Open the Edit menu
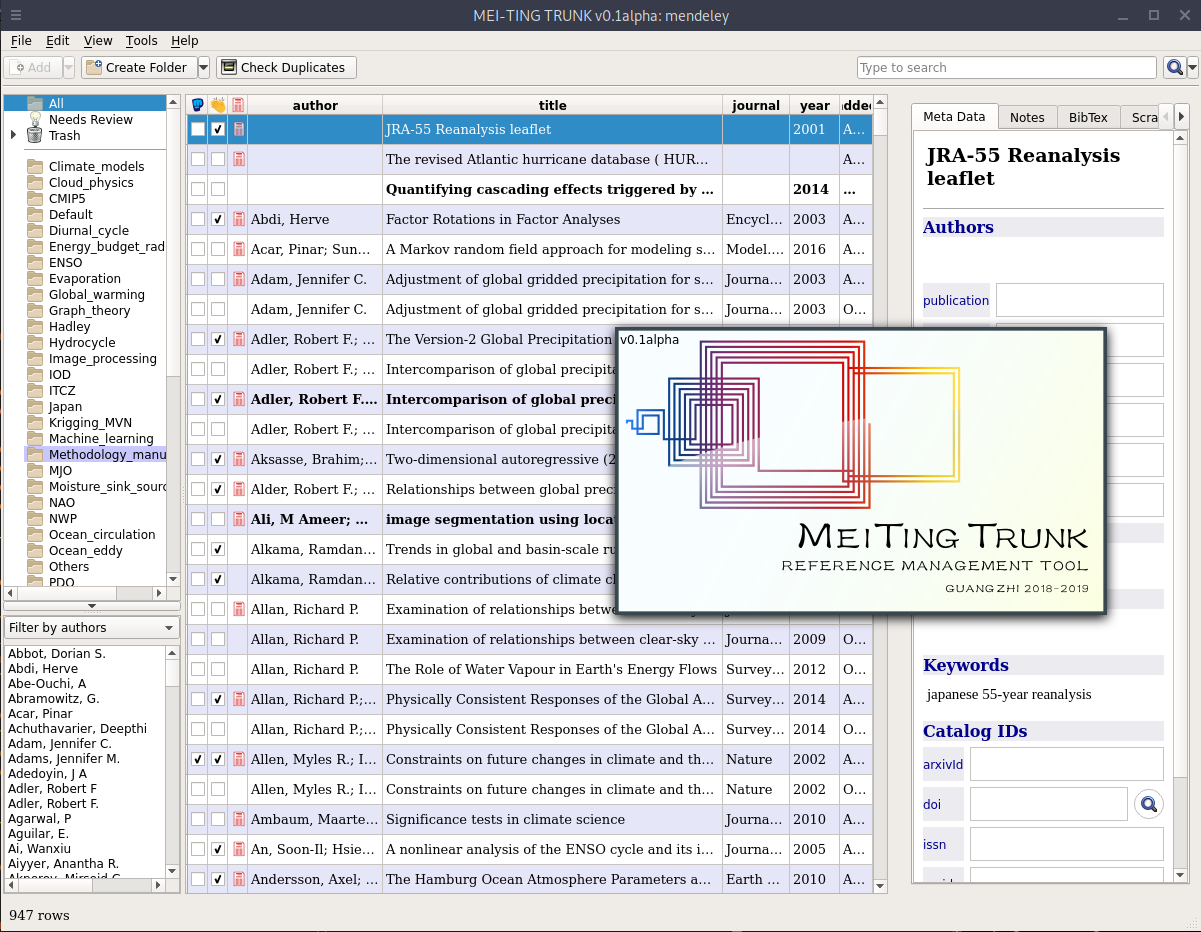1201x932 pixels. [58, 41]
